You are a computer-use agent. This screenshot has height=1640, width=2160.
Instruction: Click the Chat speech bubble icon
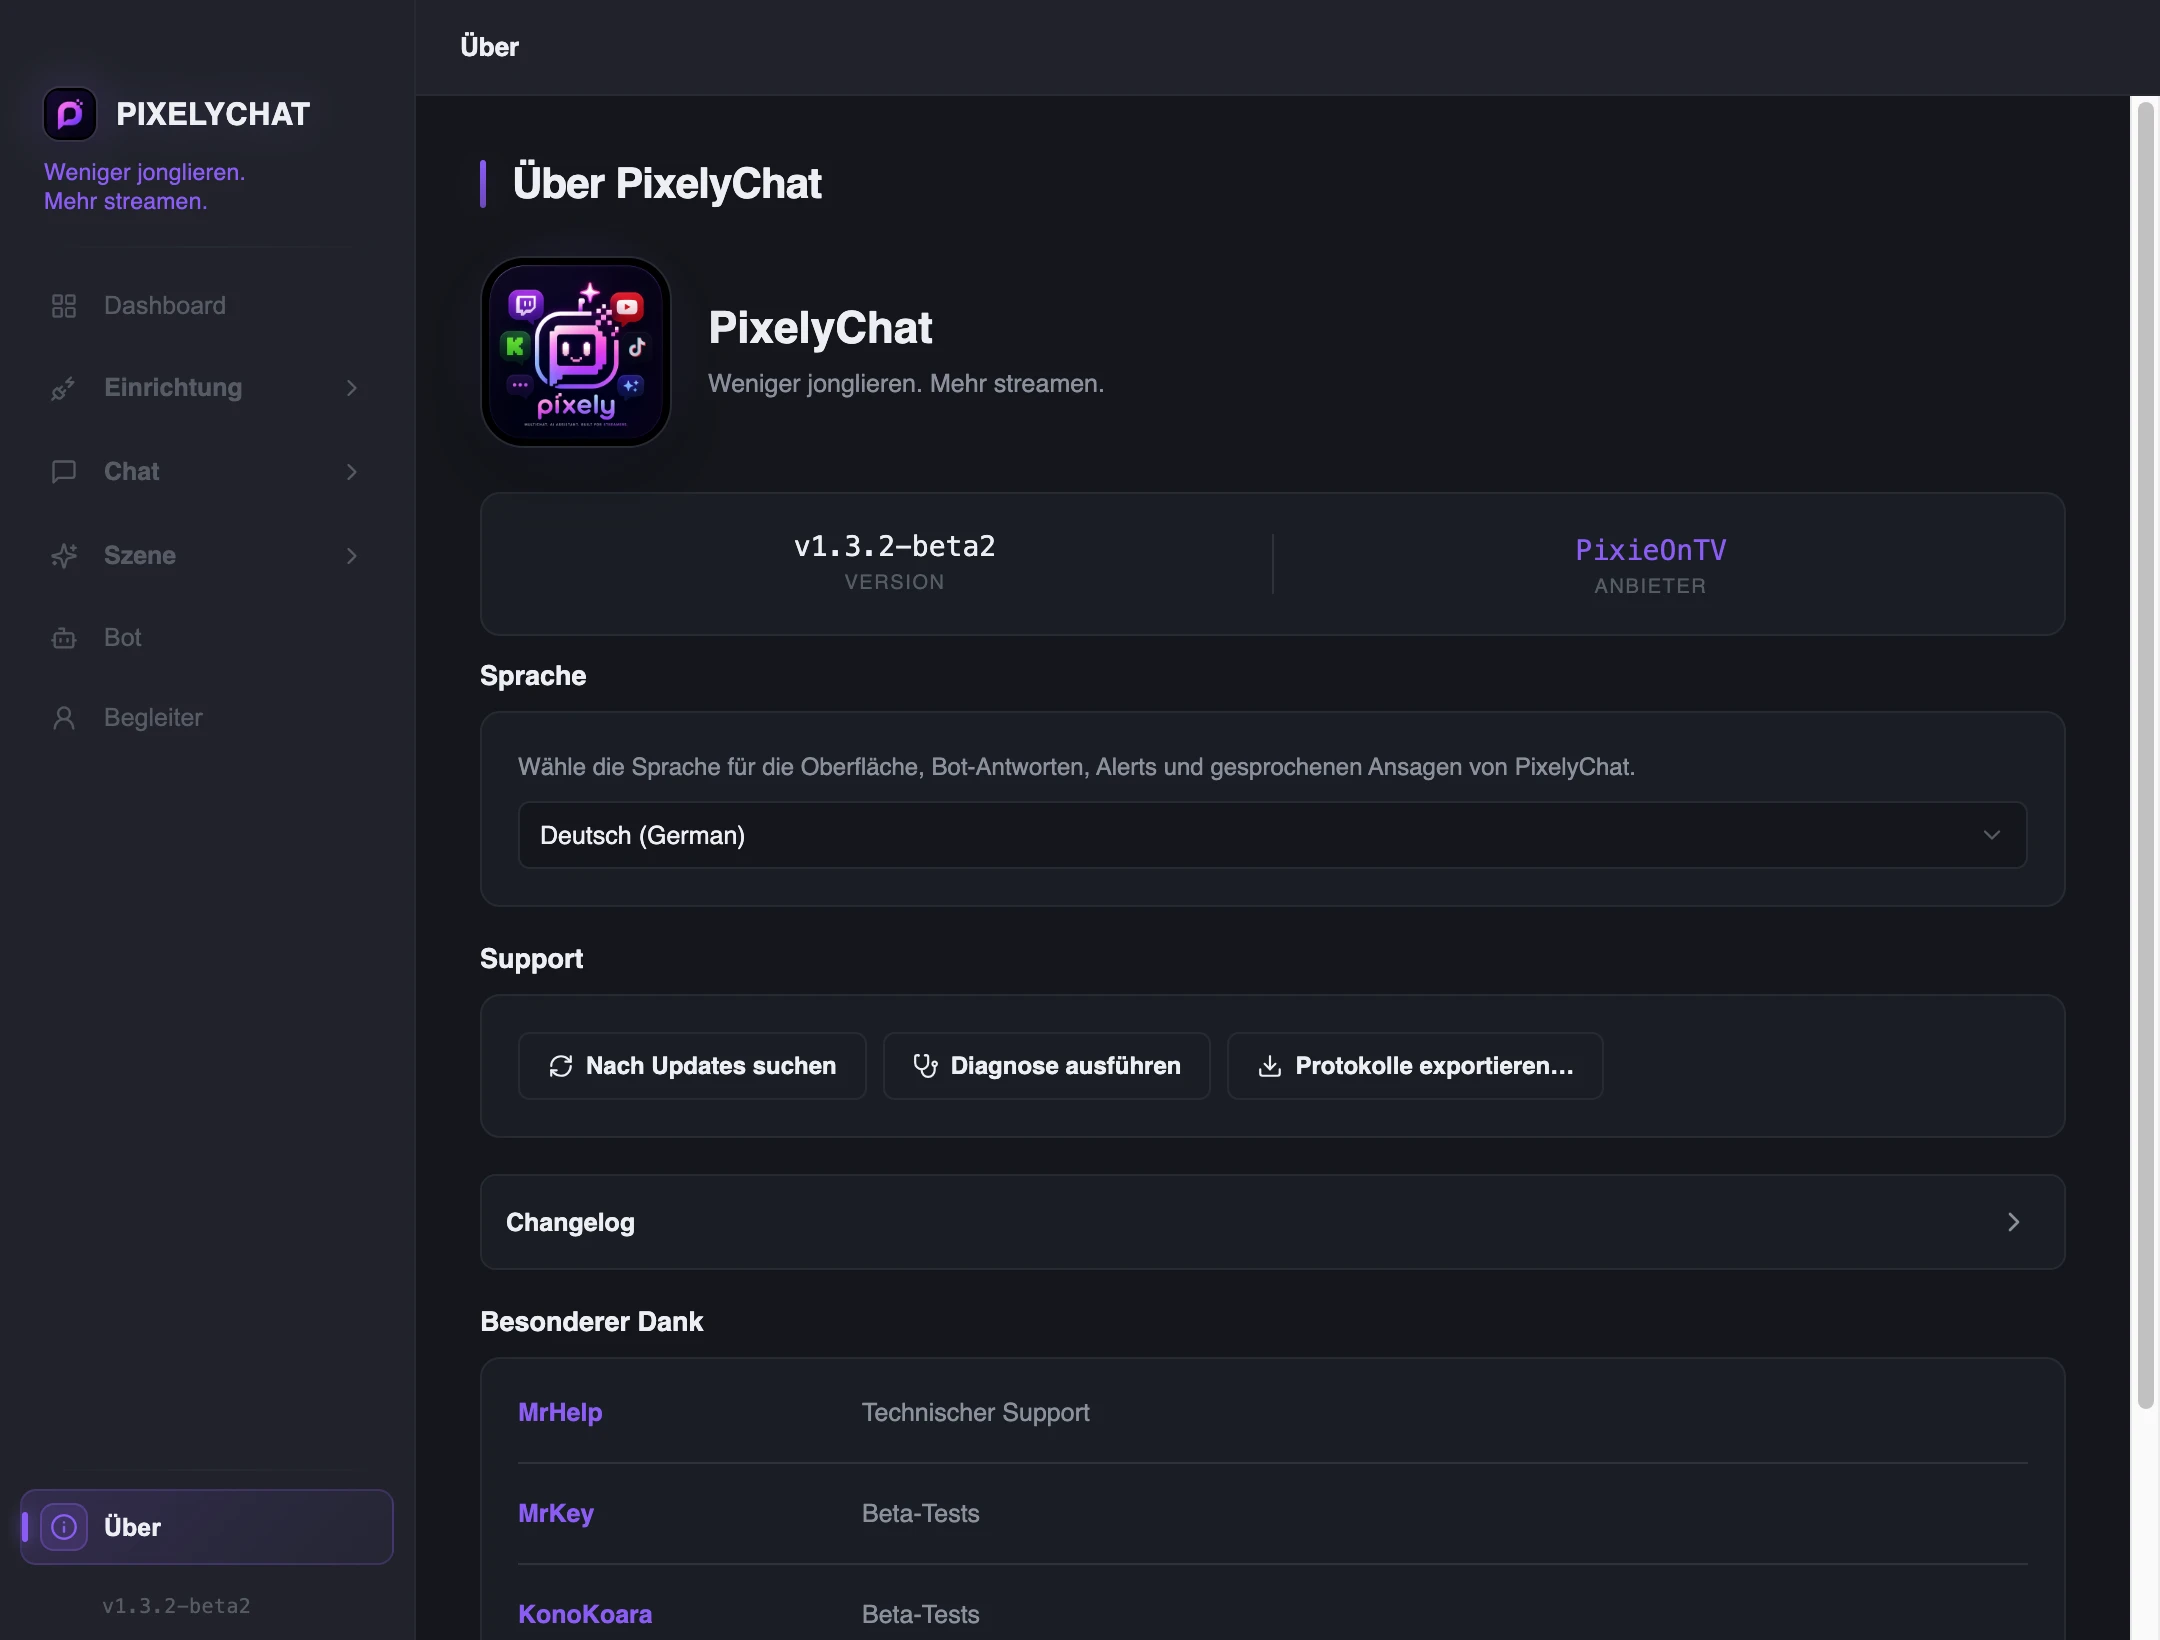tap(64, 472)
